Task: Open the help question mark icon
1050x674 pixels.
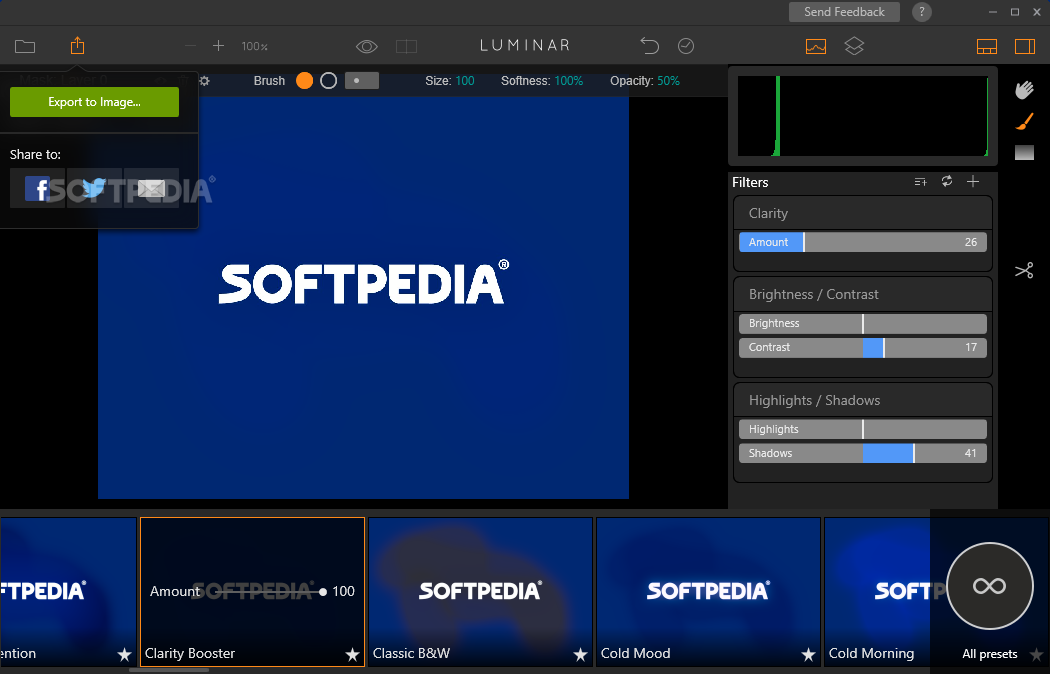Action: pos(922,12)
